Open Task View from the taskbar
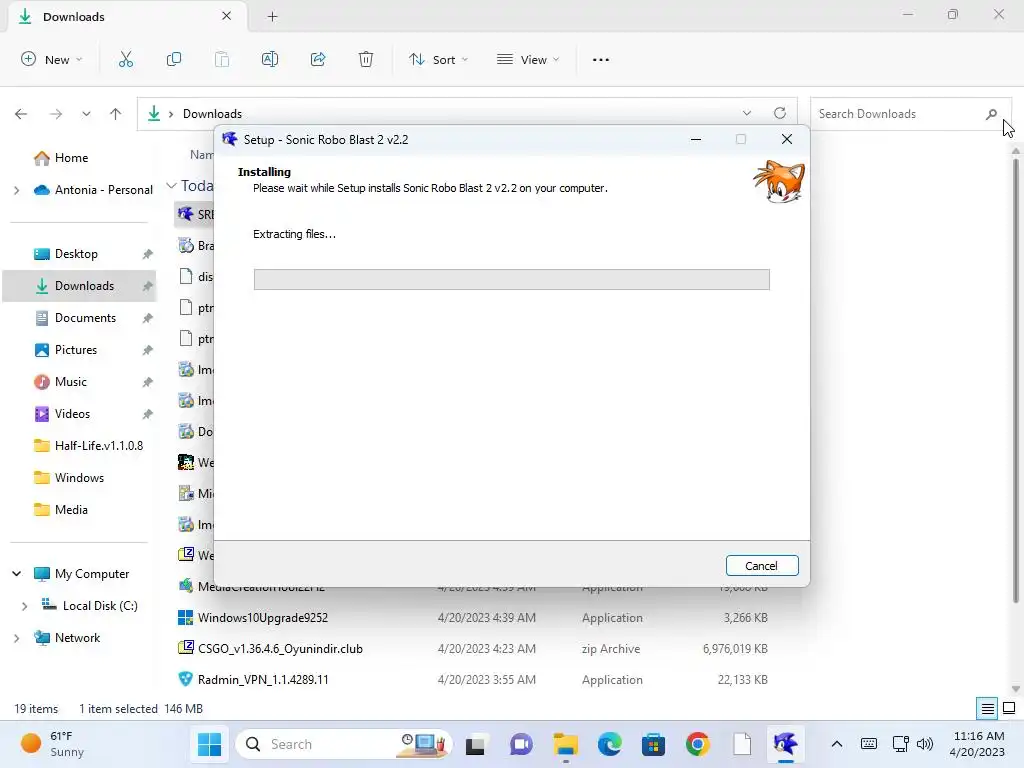Screen dimensions: 1024x768 coord(475,744)
